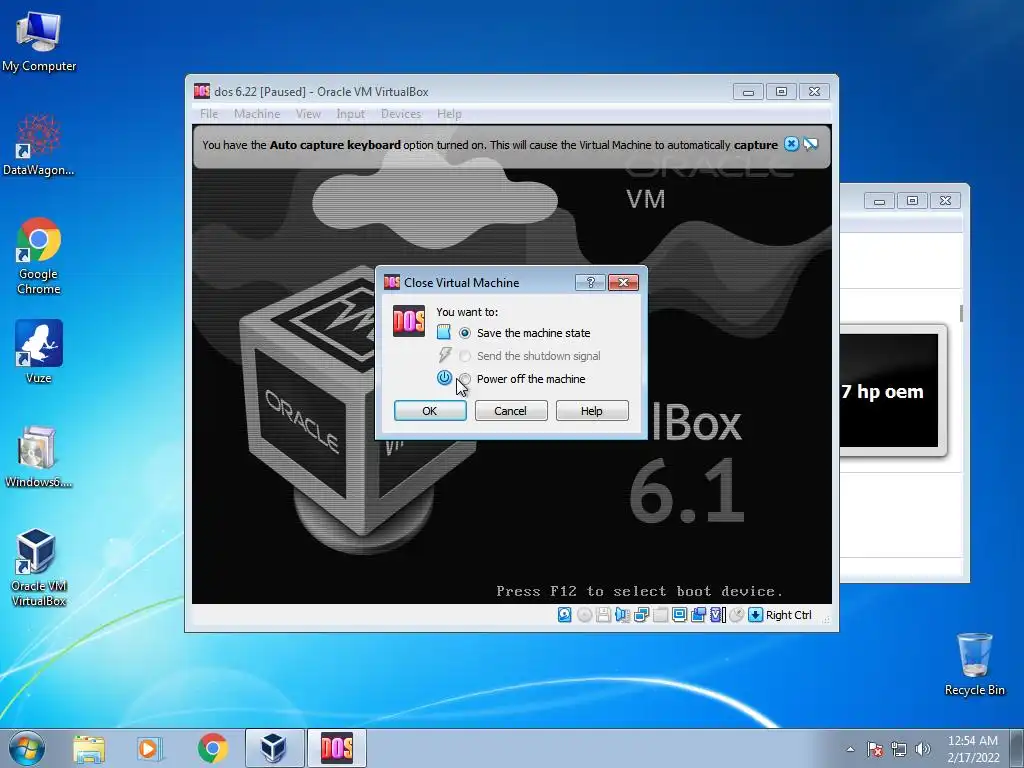Minimize the background VirtualBox Manager window

pos(880,200)
